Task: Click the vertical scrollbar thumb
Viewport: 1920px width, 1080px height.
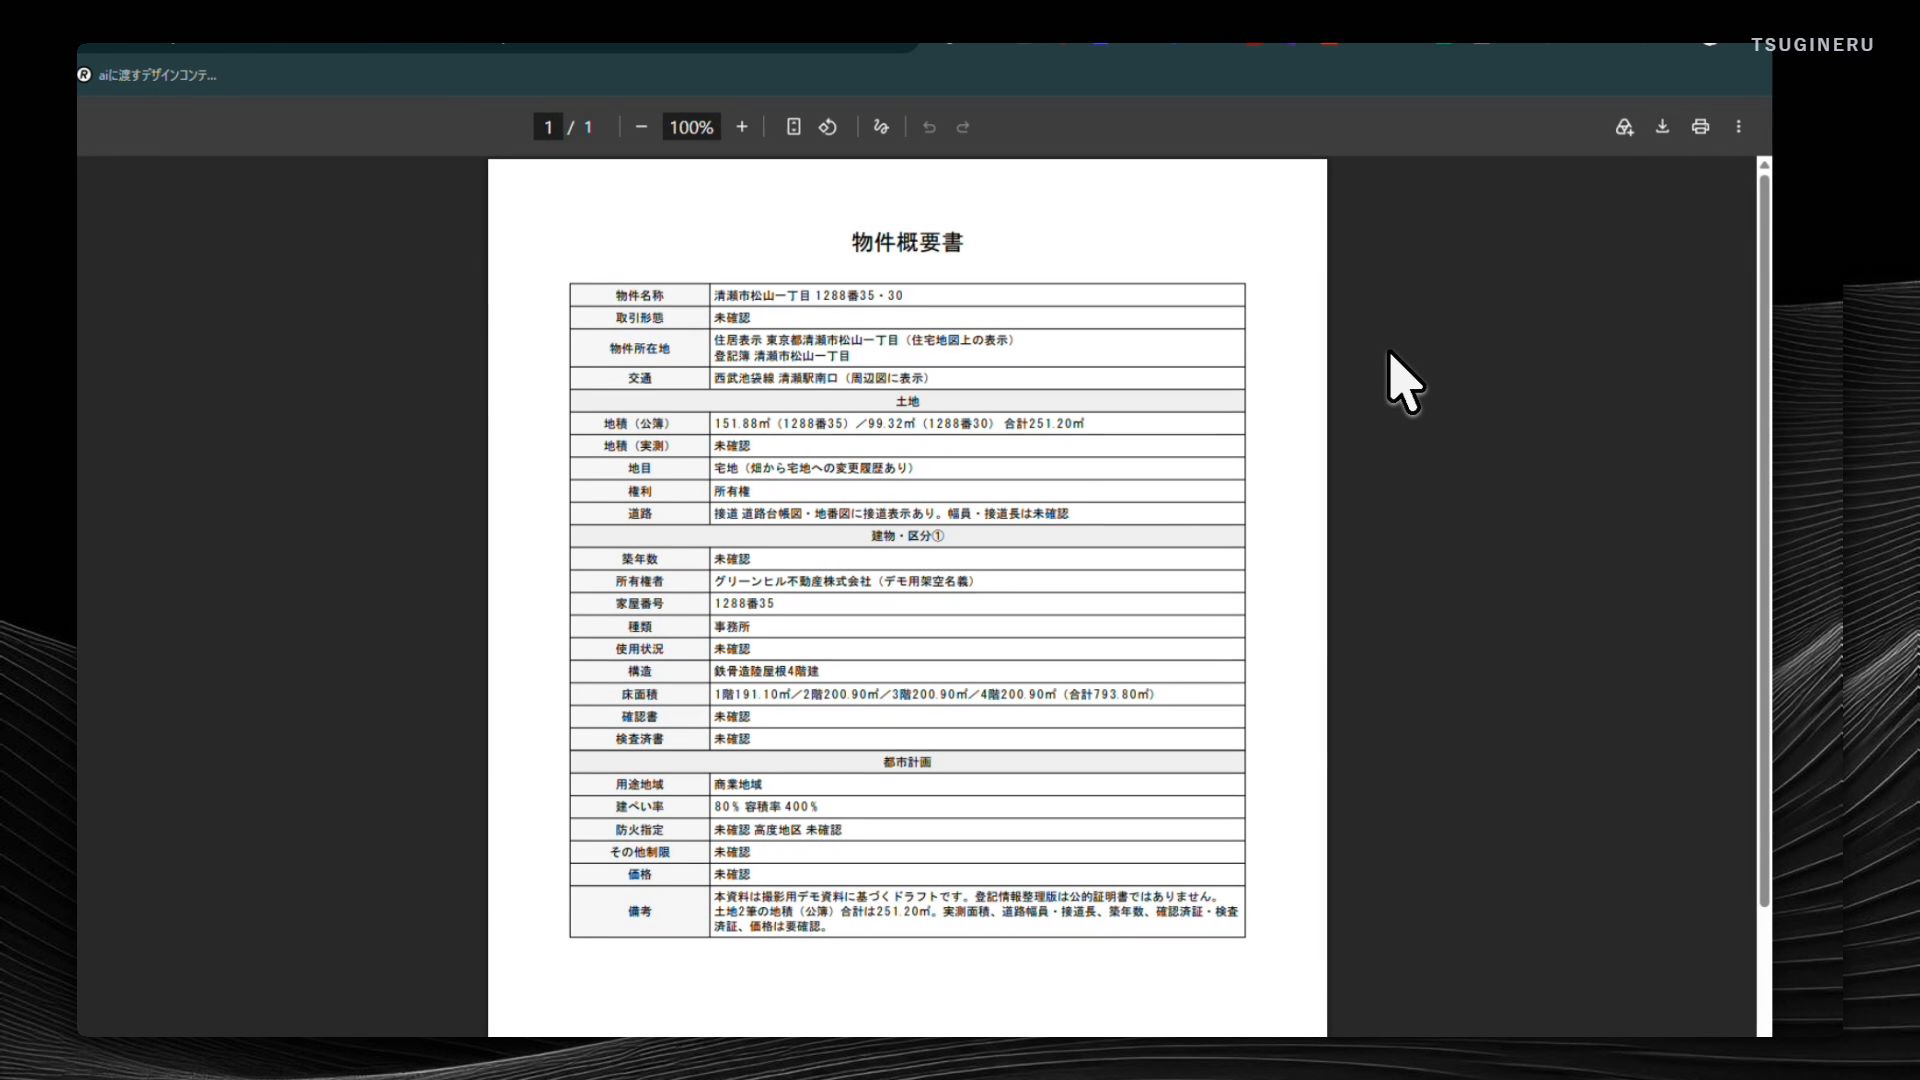Action: 1764,540
